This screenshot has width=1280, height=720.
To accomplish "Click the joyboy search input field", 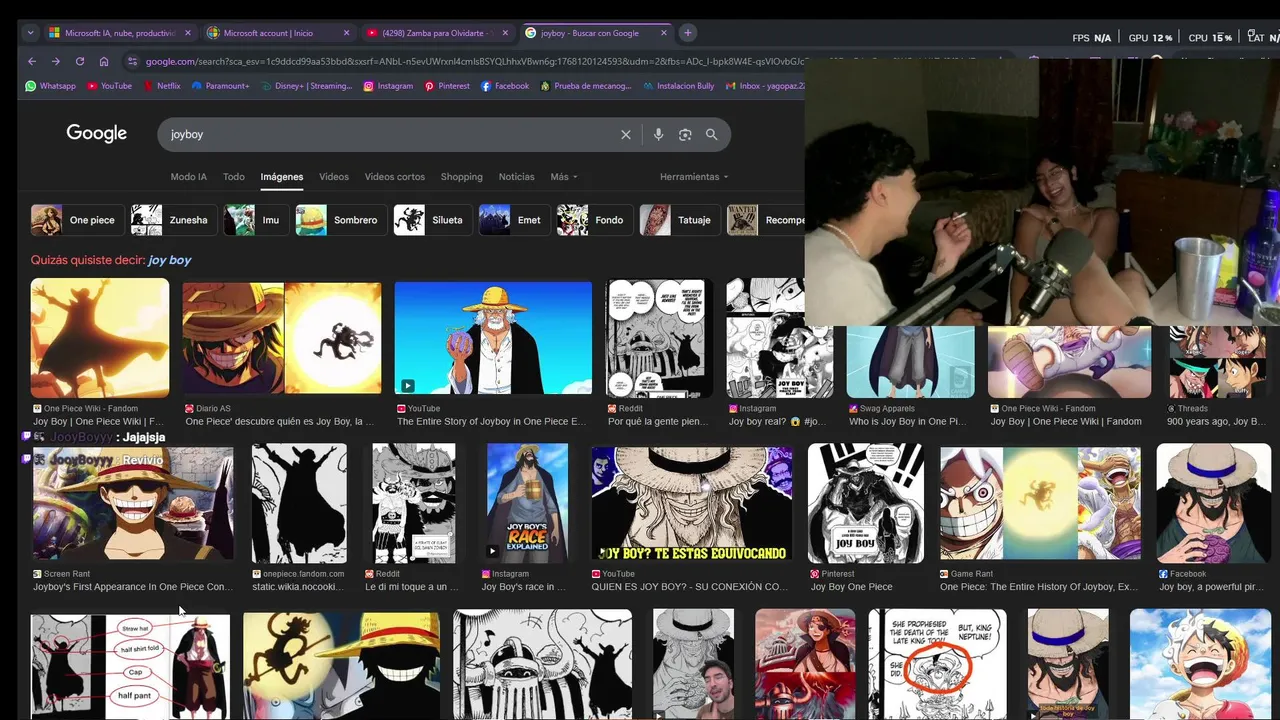I will pos(390,134).
